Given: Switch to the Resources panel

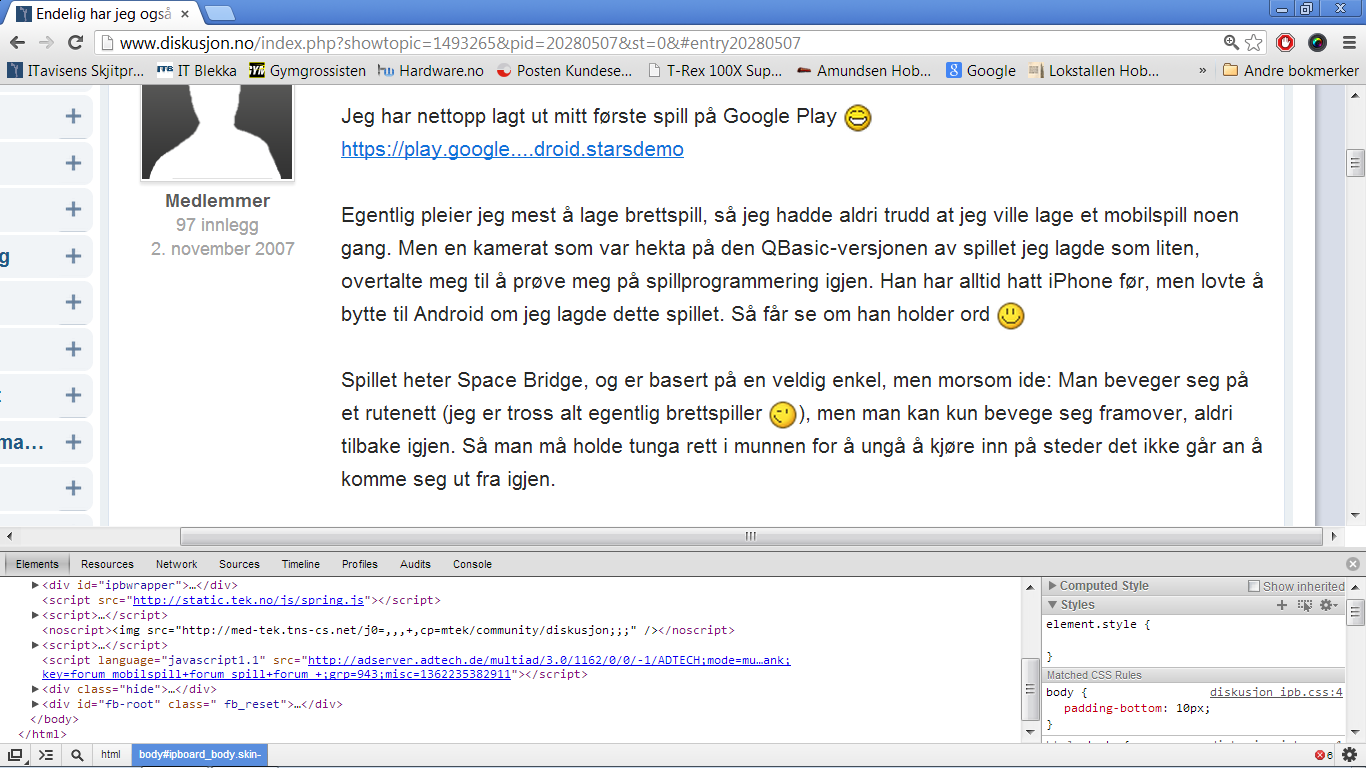Looking at the screenshot, I should 107,564.
